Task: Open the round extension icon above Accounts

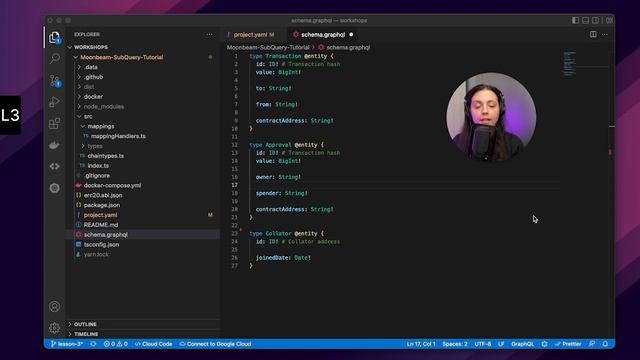Action: [x=54, y=188]
